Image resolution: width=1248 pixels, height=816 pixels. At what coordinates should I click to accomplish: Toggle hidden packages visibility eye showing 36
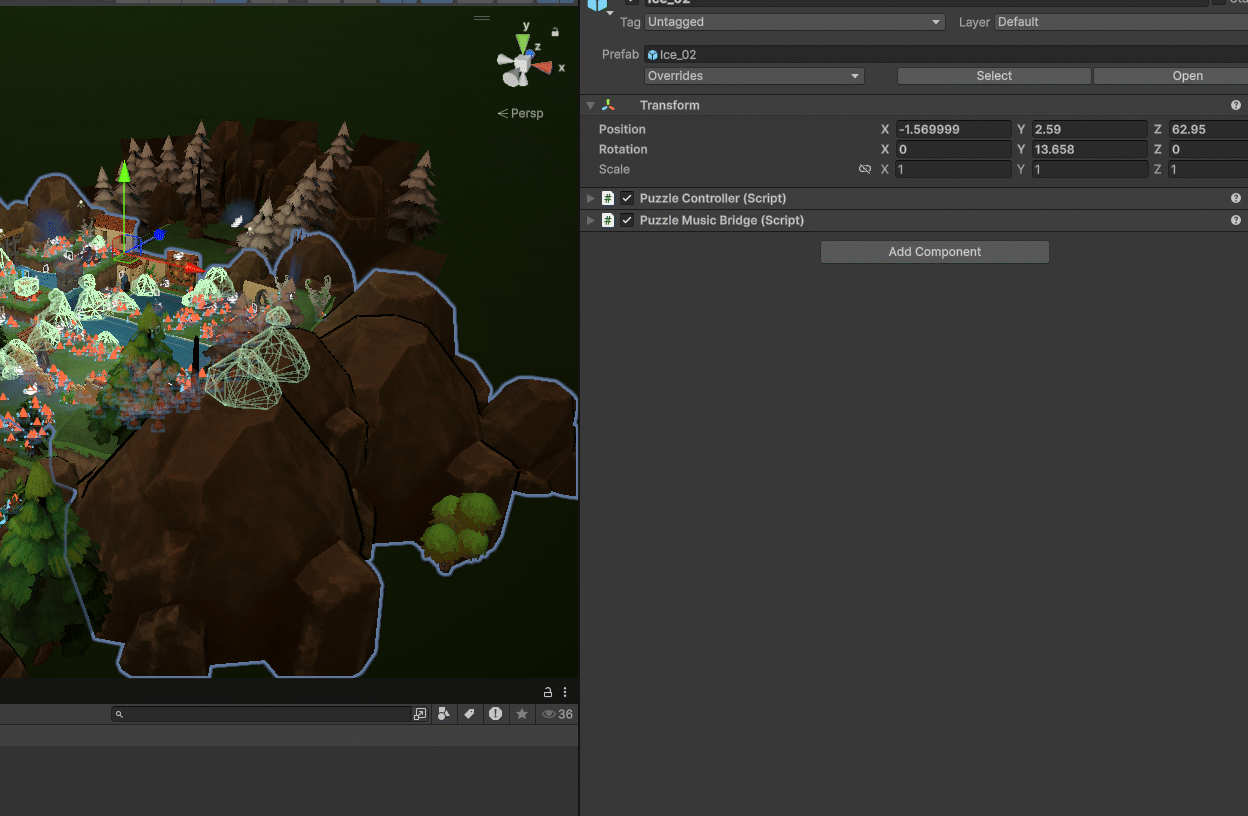557,714
